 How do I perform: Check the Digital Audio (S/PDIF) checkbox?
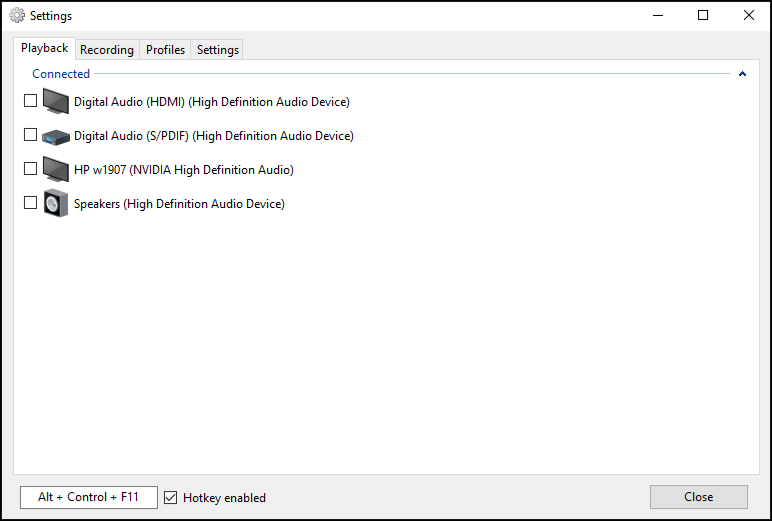coord(31,134)
